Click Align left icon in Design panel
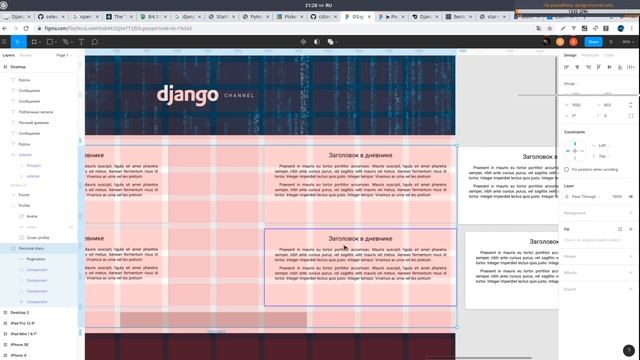This screenshot has height=360, width=640. tap(567, 67)
